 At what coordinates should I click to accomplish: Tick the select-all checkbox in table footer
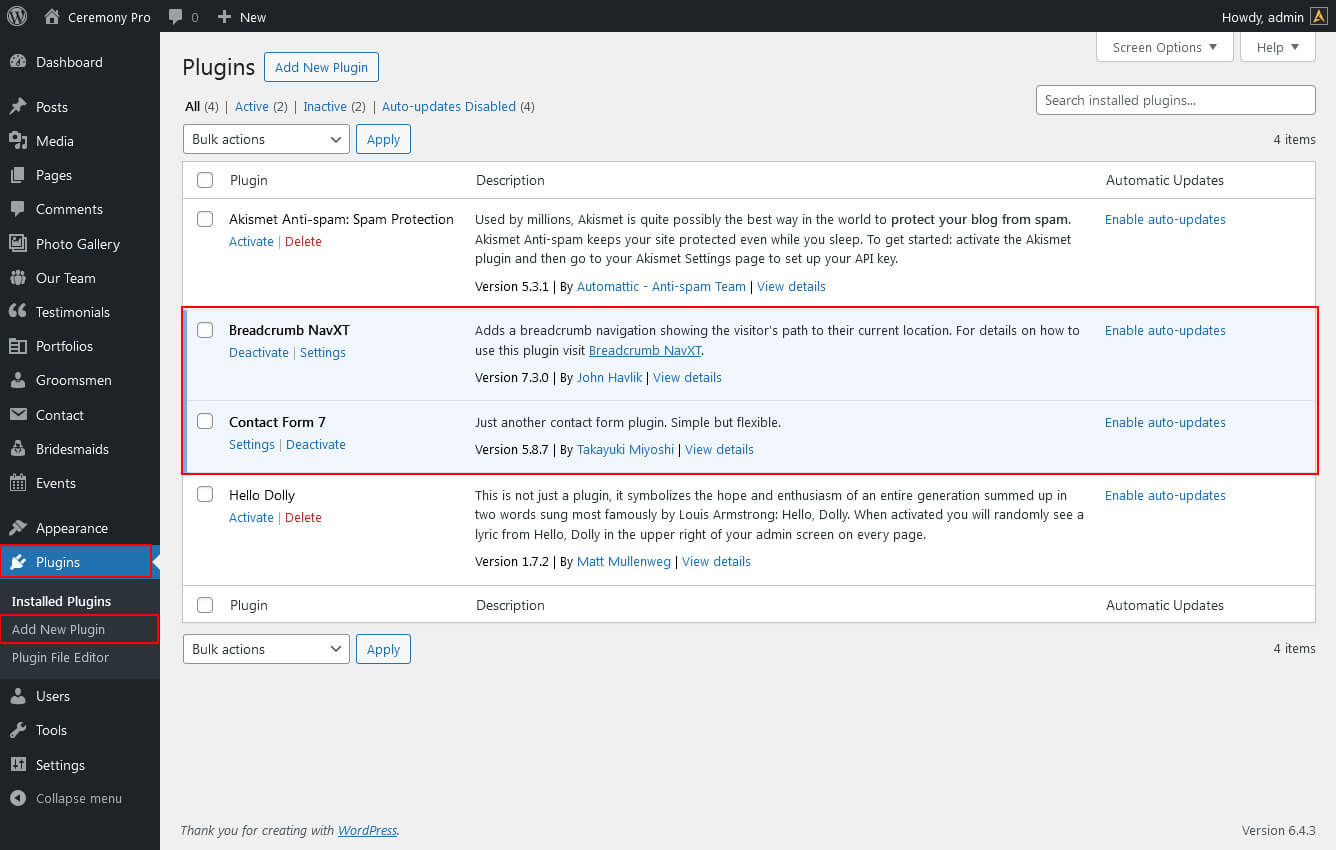pos(205,605)
